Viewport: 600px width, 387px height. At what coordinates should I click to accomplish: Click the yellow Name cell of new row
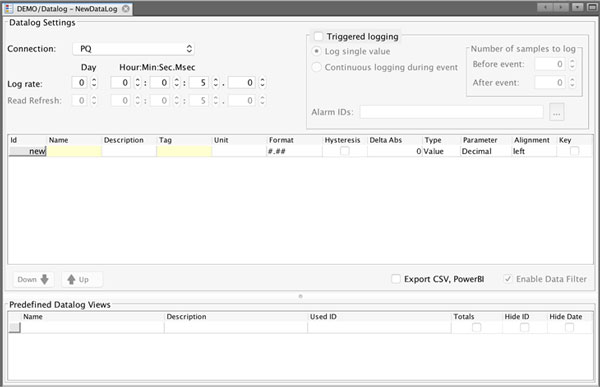point(74,151)
